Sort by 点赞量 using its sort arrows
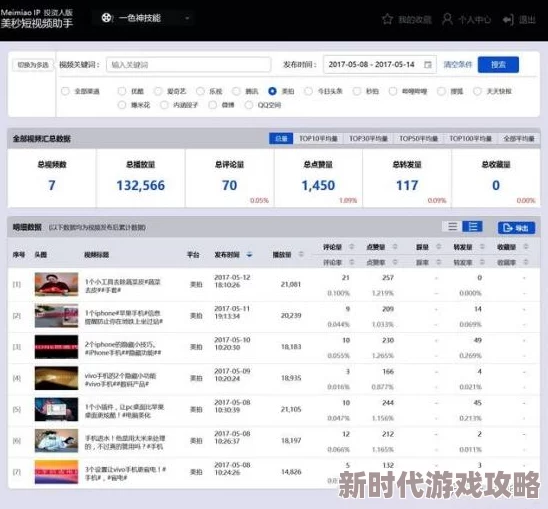 point(395,247)
